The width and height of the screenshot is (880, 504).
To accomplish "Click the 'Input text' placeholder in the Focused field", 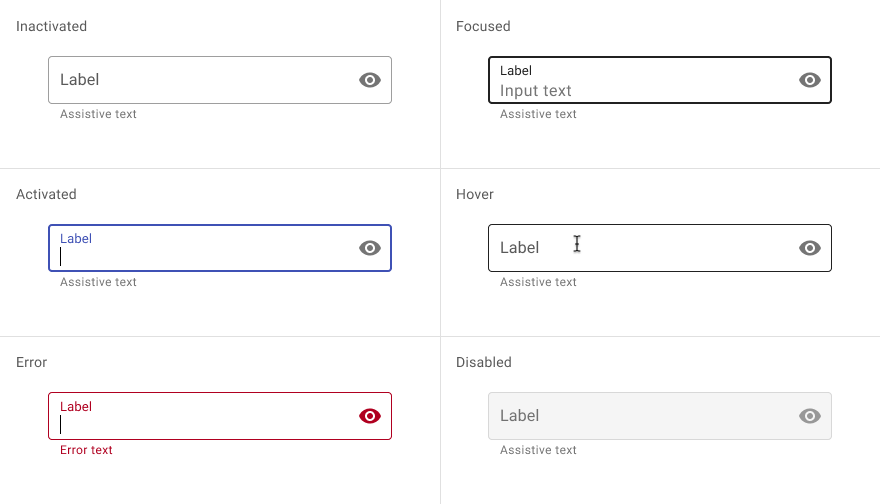I will click(535, 91).
